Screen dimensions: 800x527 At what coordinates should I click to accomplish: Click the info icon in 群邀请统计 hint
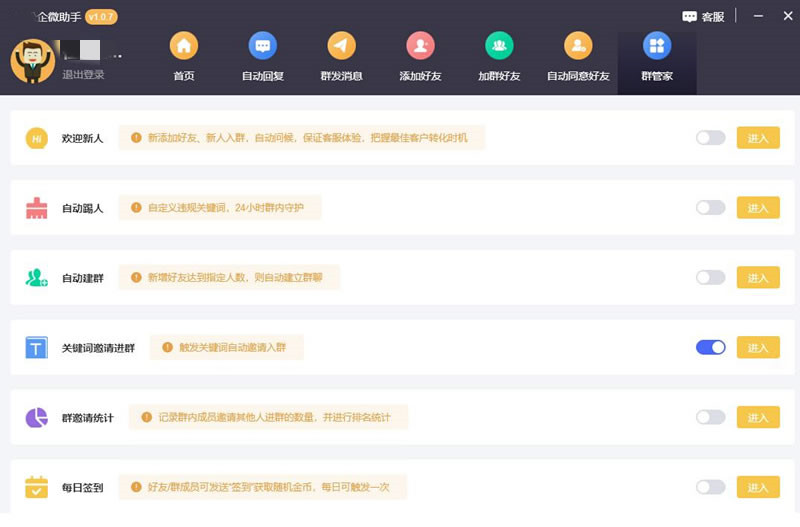147,417
